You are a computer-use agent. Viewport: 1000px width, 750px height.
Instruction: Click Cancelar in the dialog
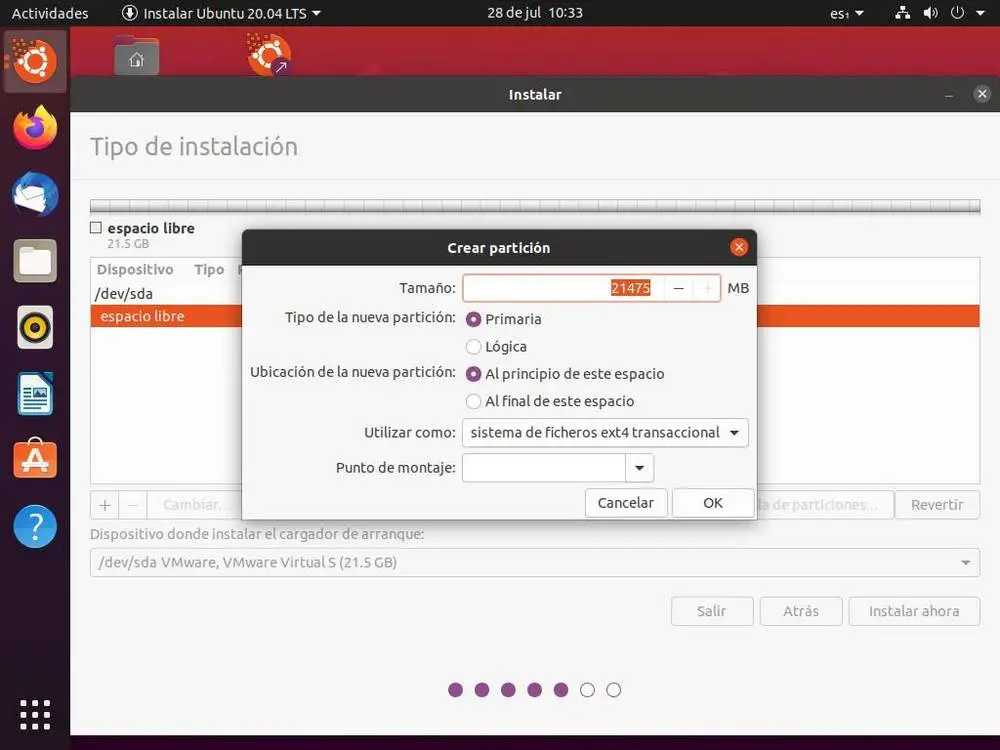pos(626,503)
